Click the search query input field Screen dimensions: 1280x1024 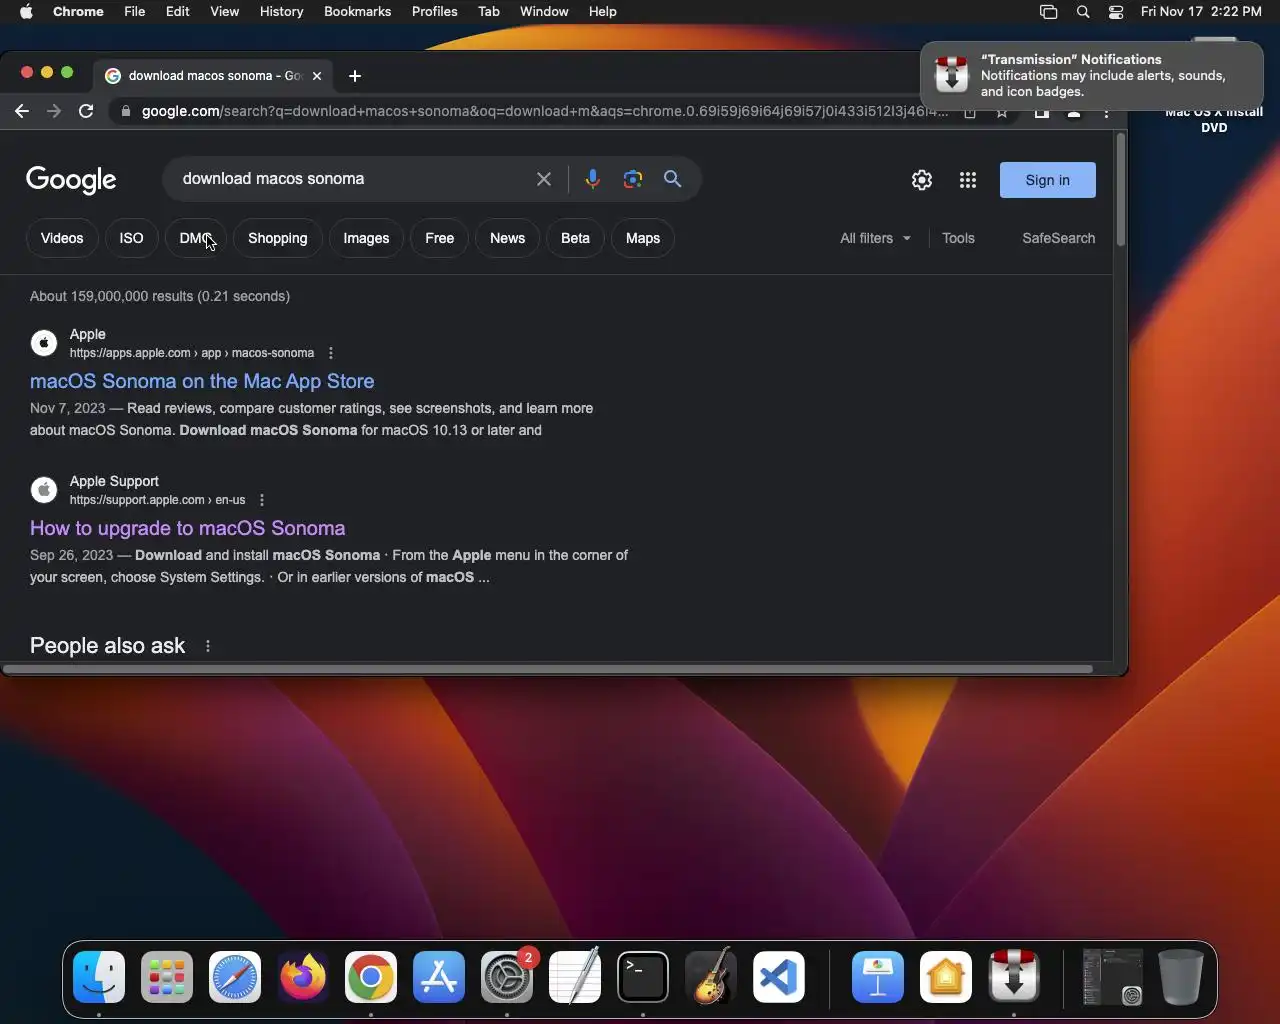(352, 179)
